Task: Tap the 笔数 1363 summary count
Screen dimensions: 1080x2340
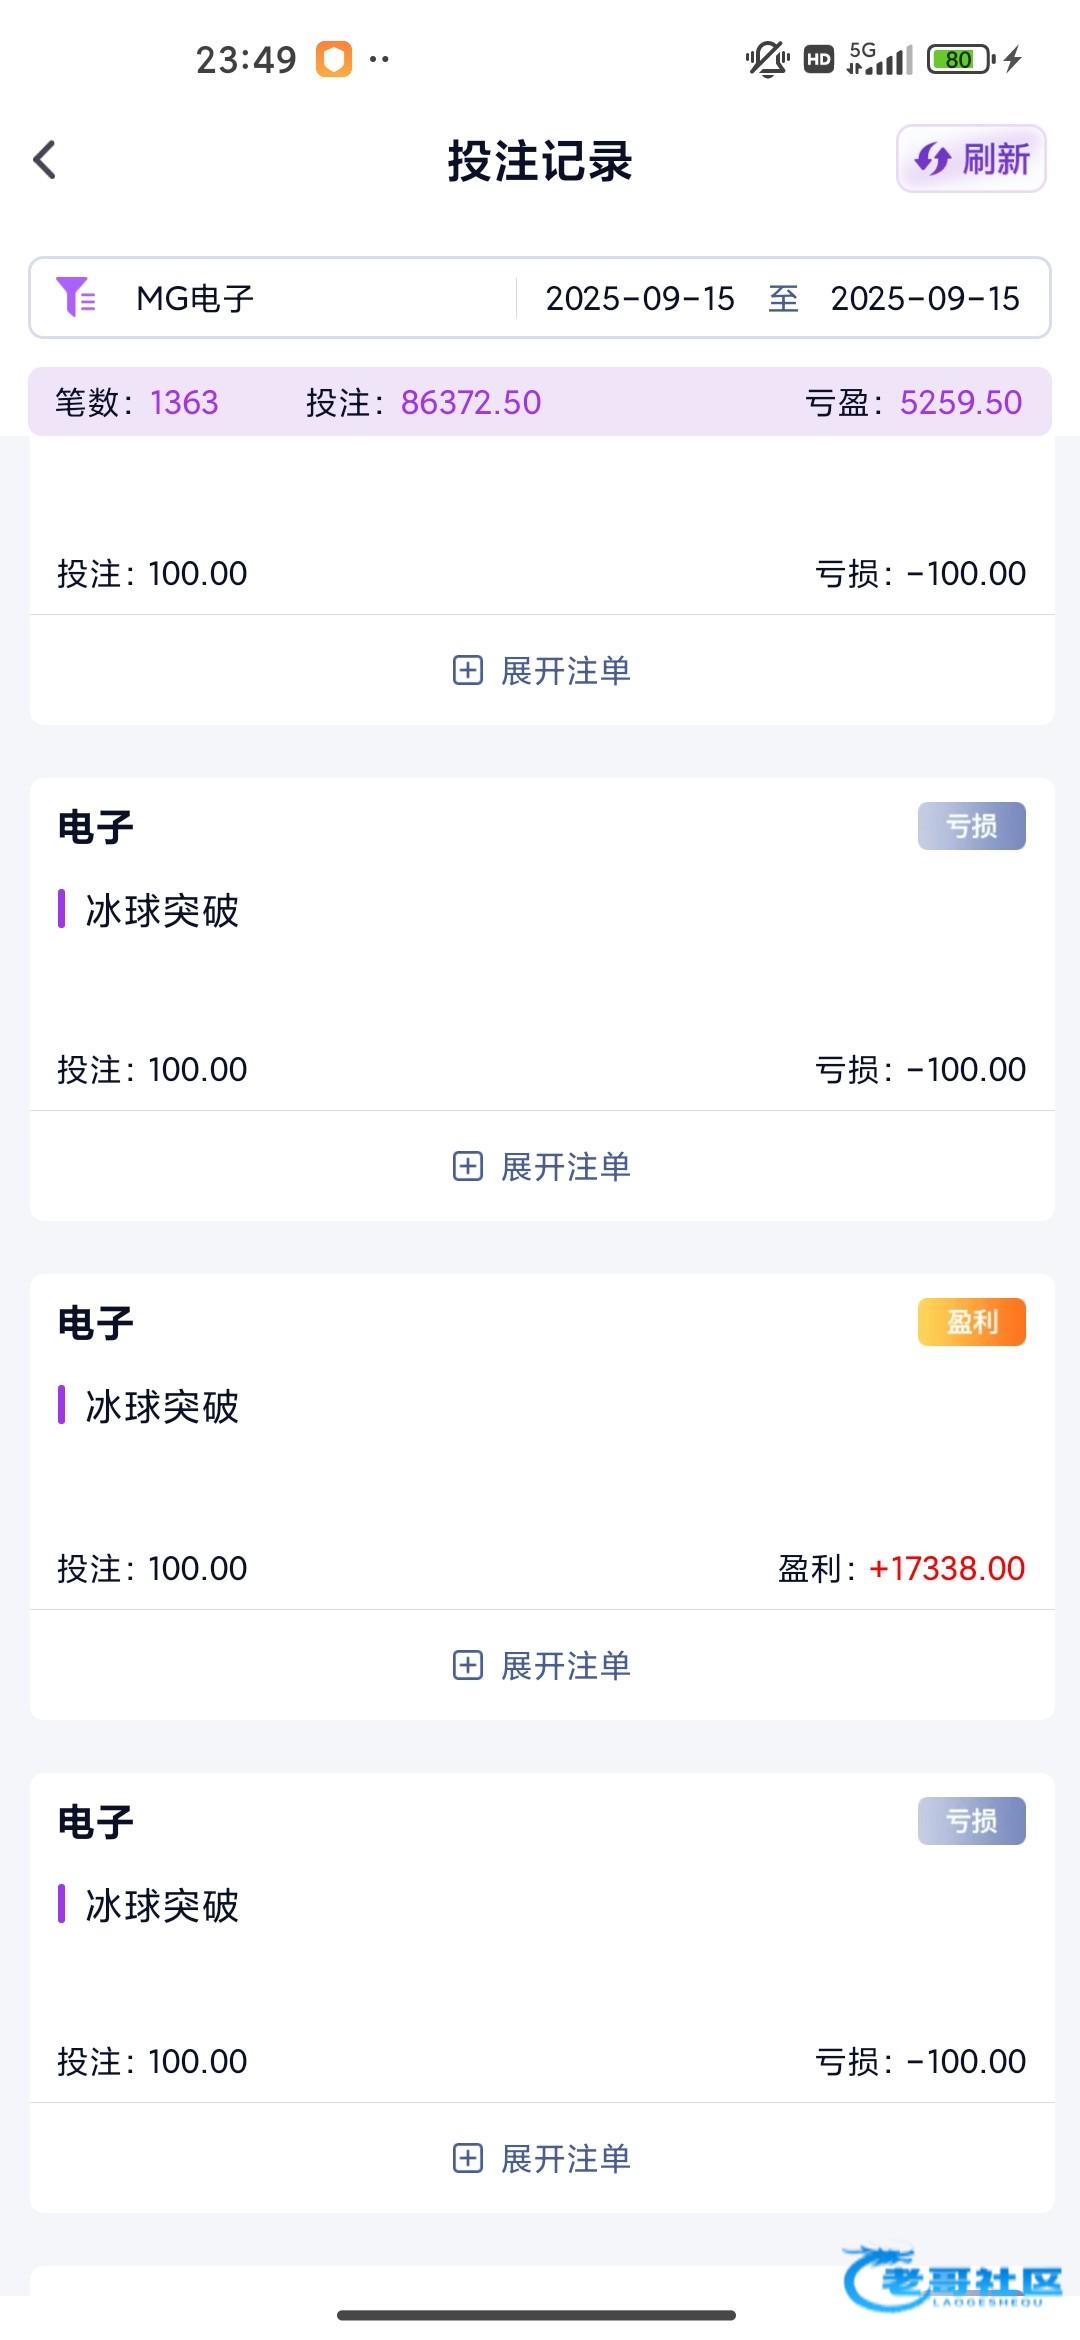Action: click(137, 402)
